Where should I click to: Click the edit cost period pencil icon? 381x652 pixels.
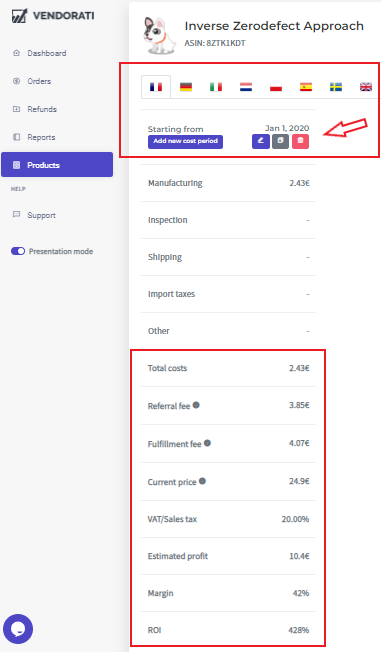[x=261, y=141]
